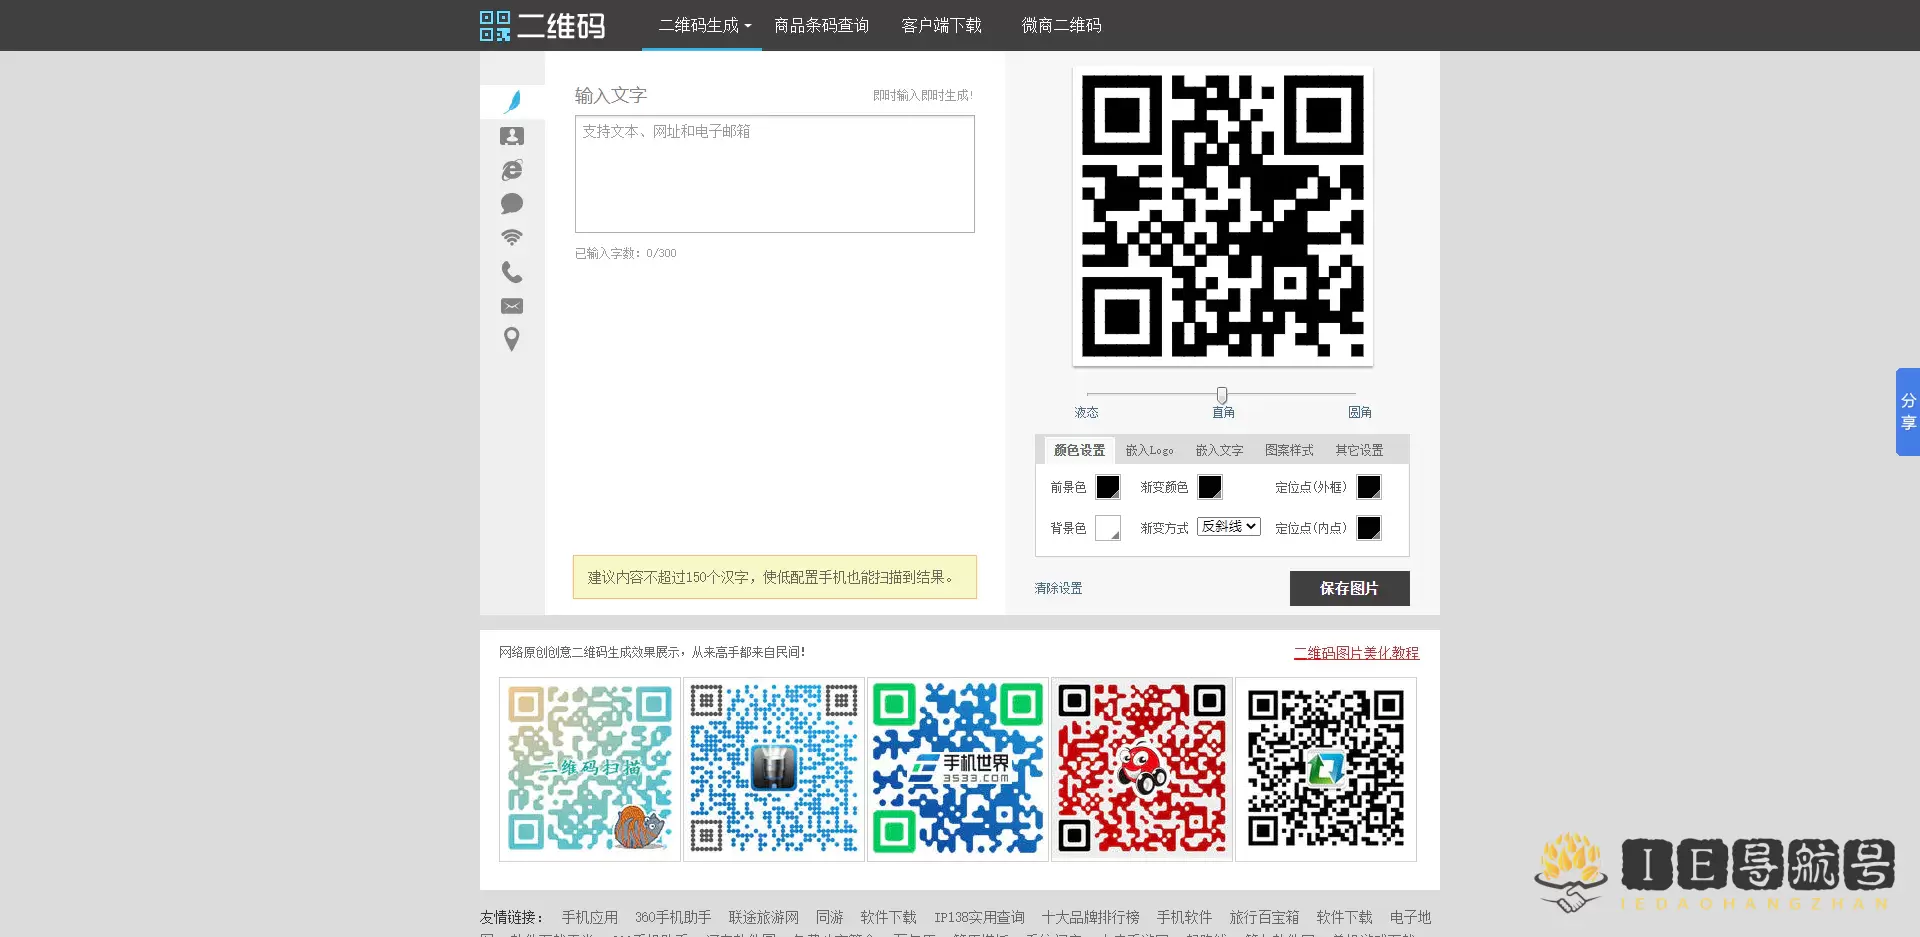The width and height of the screenshot is (1920, 937).
Task: Switch to the 嵌入Logo tab
Action: click(x=1149, y=451)
